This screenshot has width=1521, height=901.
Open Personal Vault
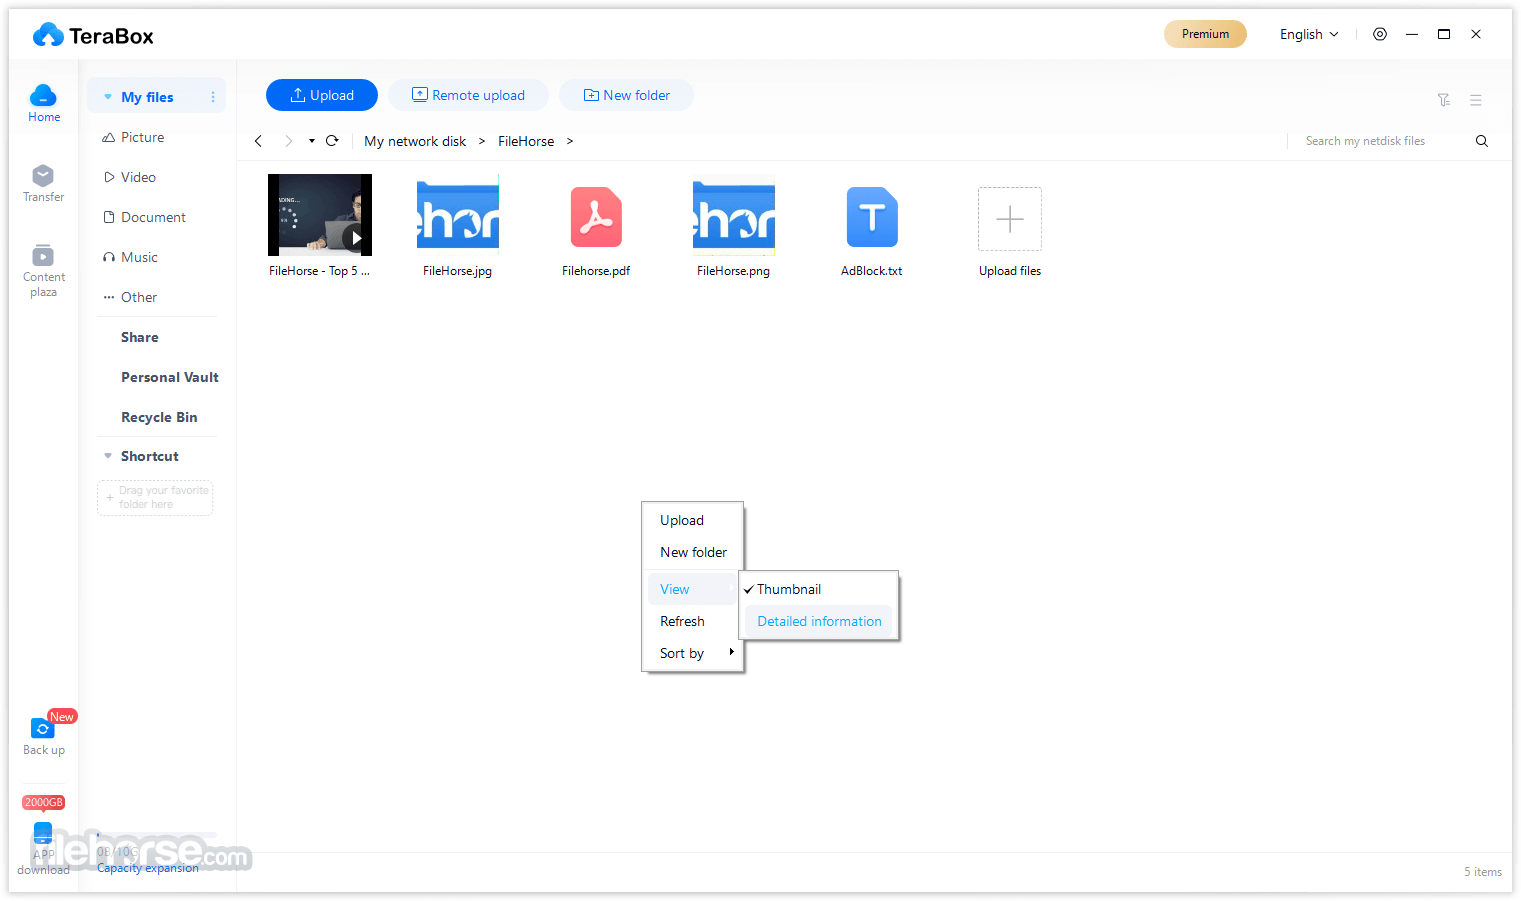170,377
